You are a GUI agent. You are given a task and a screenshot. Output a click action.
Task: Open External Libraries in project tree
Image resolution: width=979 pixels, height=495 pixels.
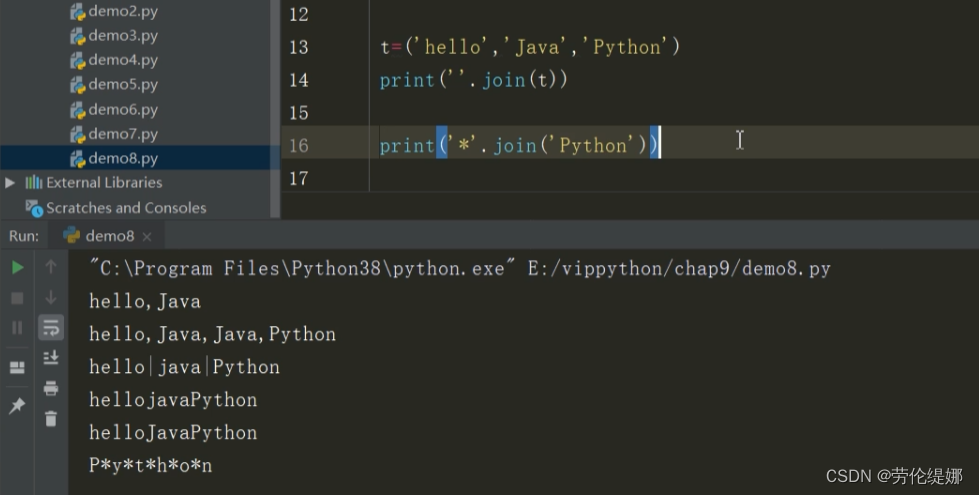pos(104,182)
